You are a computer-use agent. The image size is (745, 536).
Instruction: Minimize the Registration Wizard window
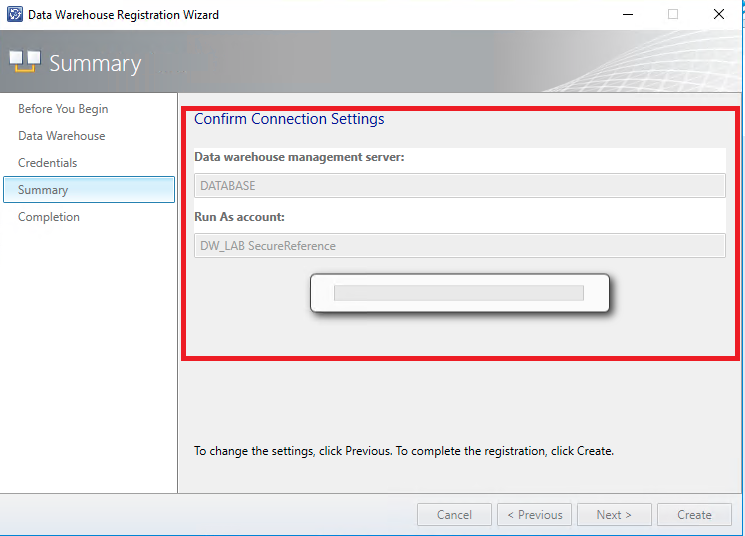pyautogui.click(x=627, y=15)
